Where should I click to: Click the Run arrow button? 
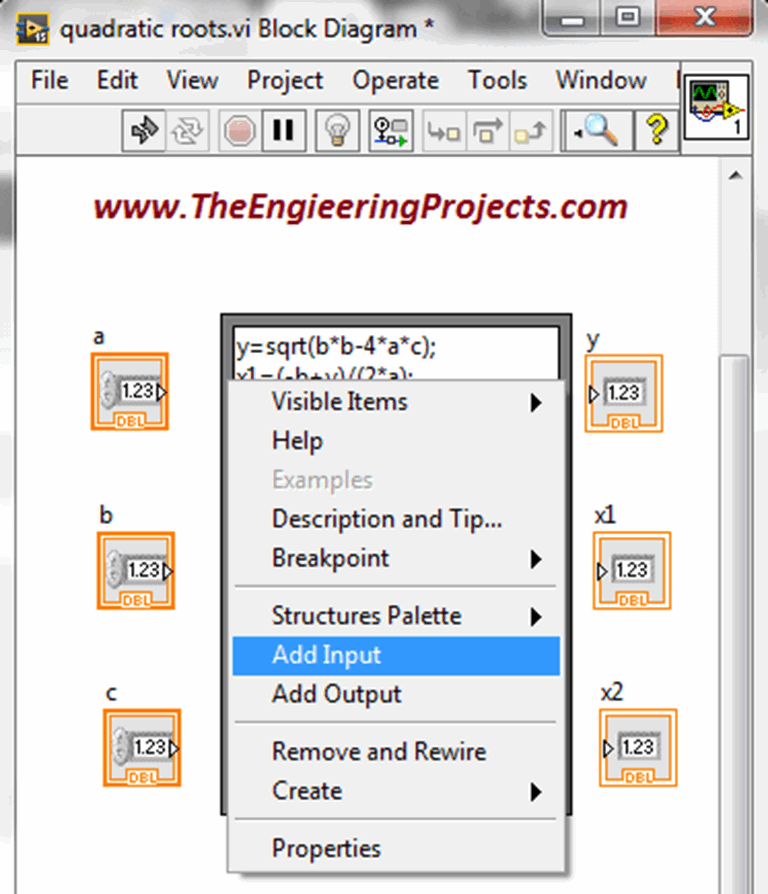click(145, 130)
